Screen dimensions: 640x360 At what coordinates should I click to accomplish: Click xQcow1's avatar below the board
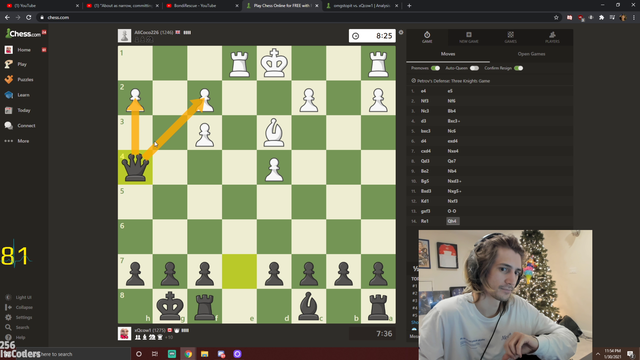[124, 333]
